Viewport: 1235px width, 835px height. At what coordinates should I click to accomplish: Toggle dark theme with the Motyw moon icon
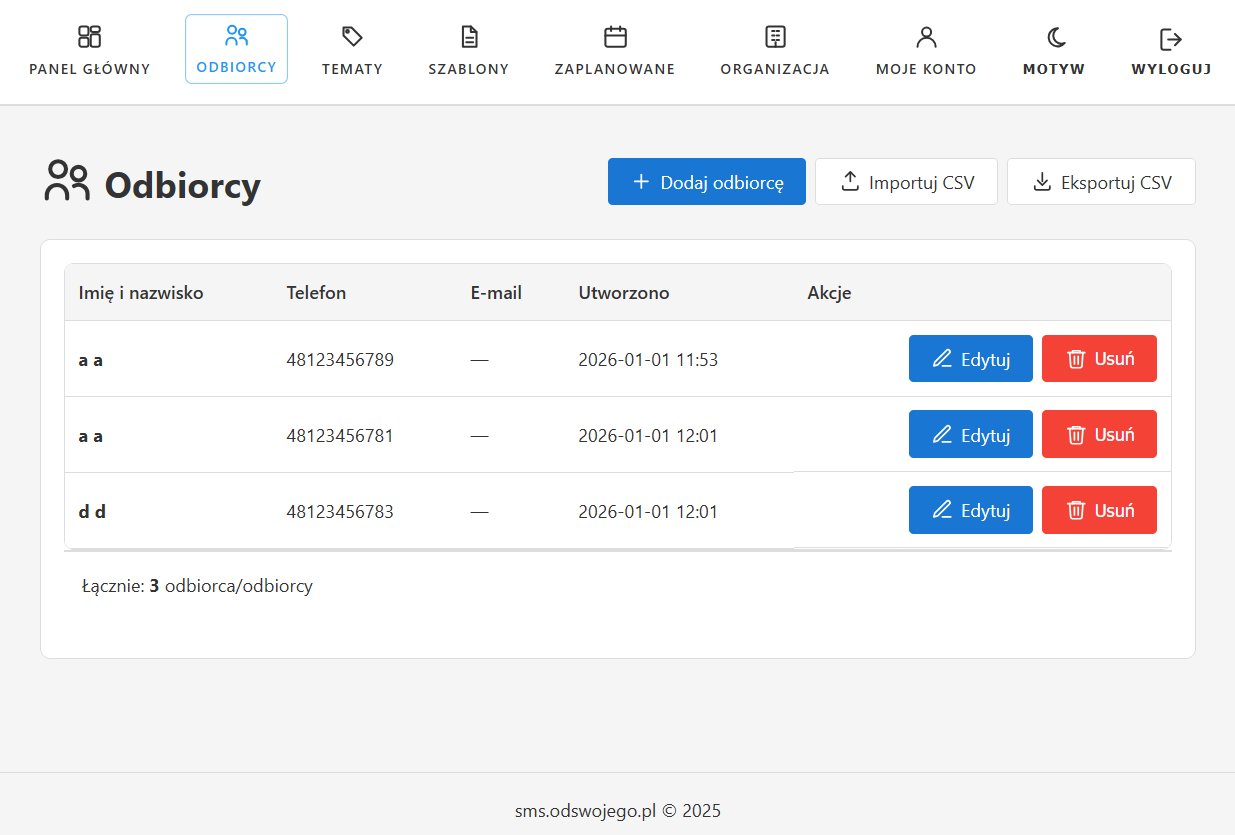(1053, 35)
